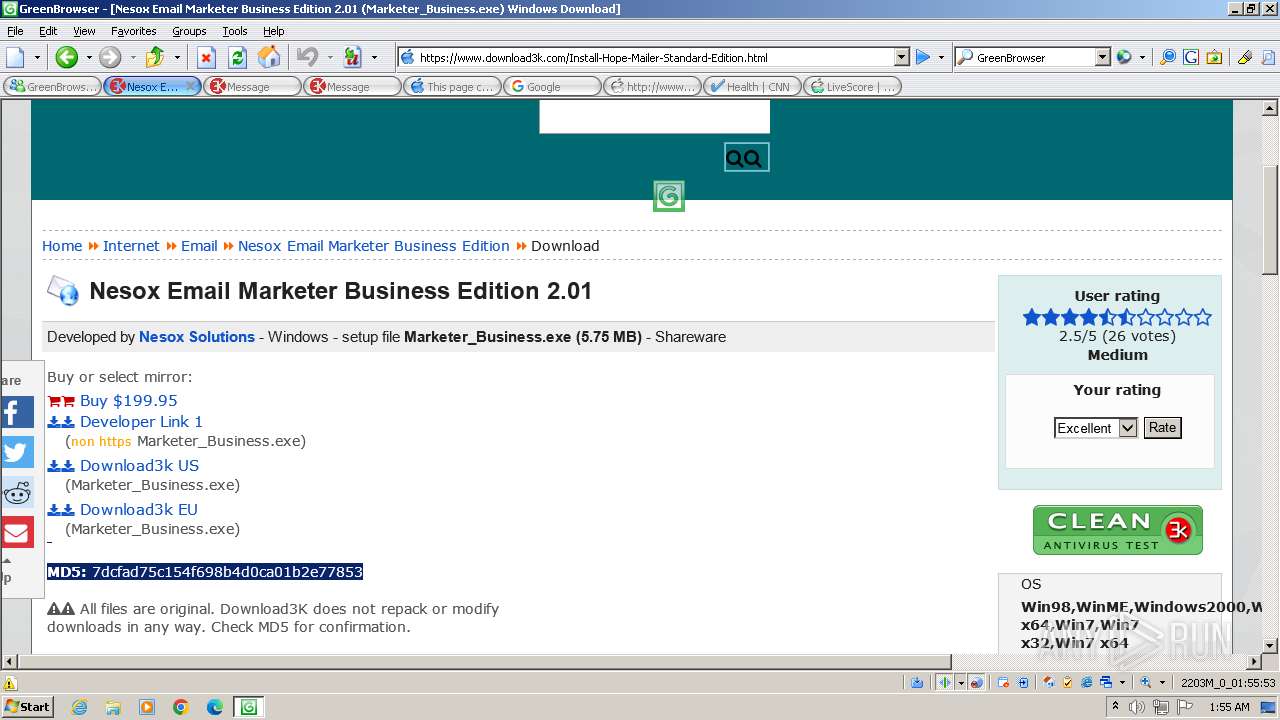Open the Tools menu

(x=235, y=31)
